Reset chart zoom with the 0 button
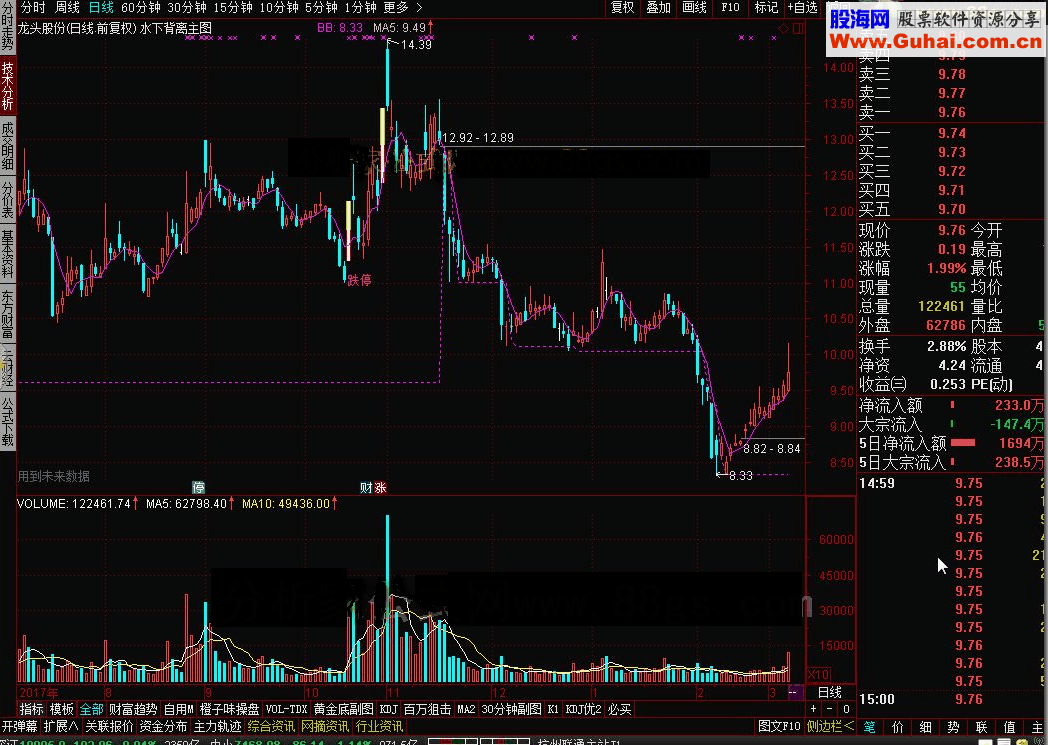Image resolution: width=1048 pixels, height=745 pixels. click(846, 709)
